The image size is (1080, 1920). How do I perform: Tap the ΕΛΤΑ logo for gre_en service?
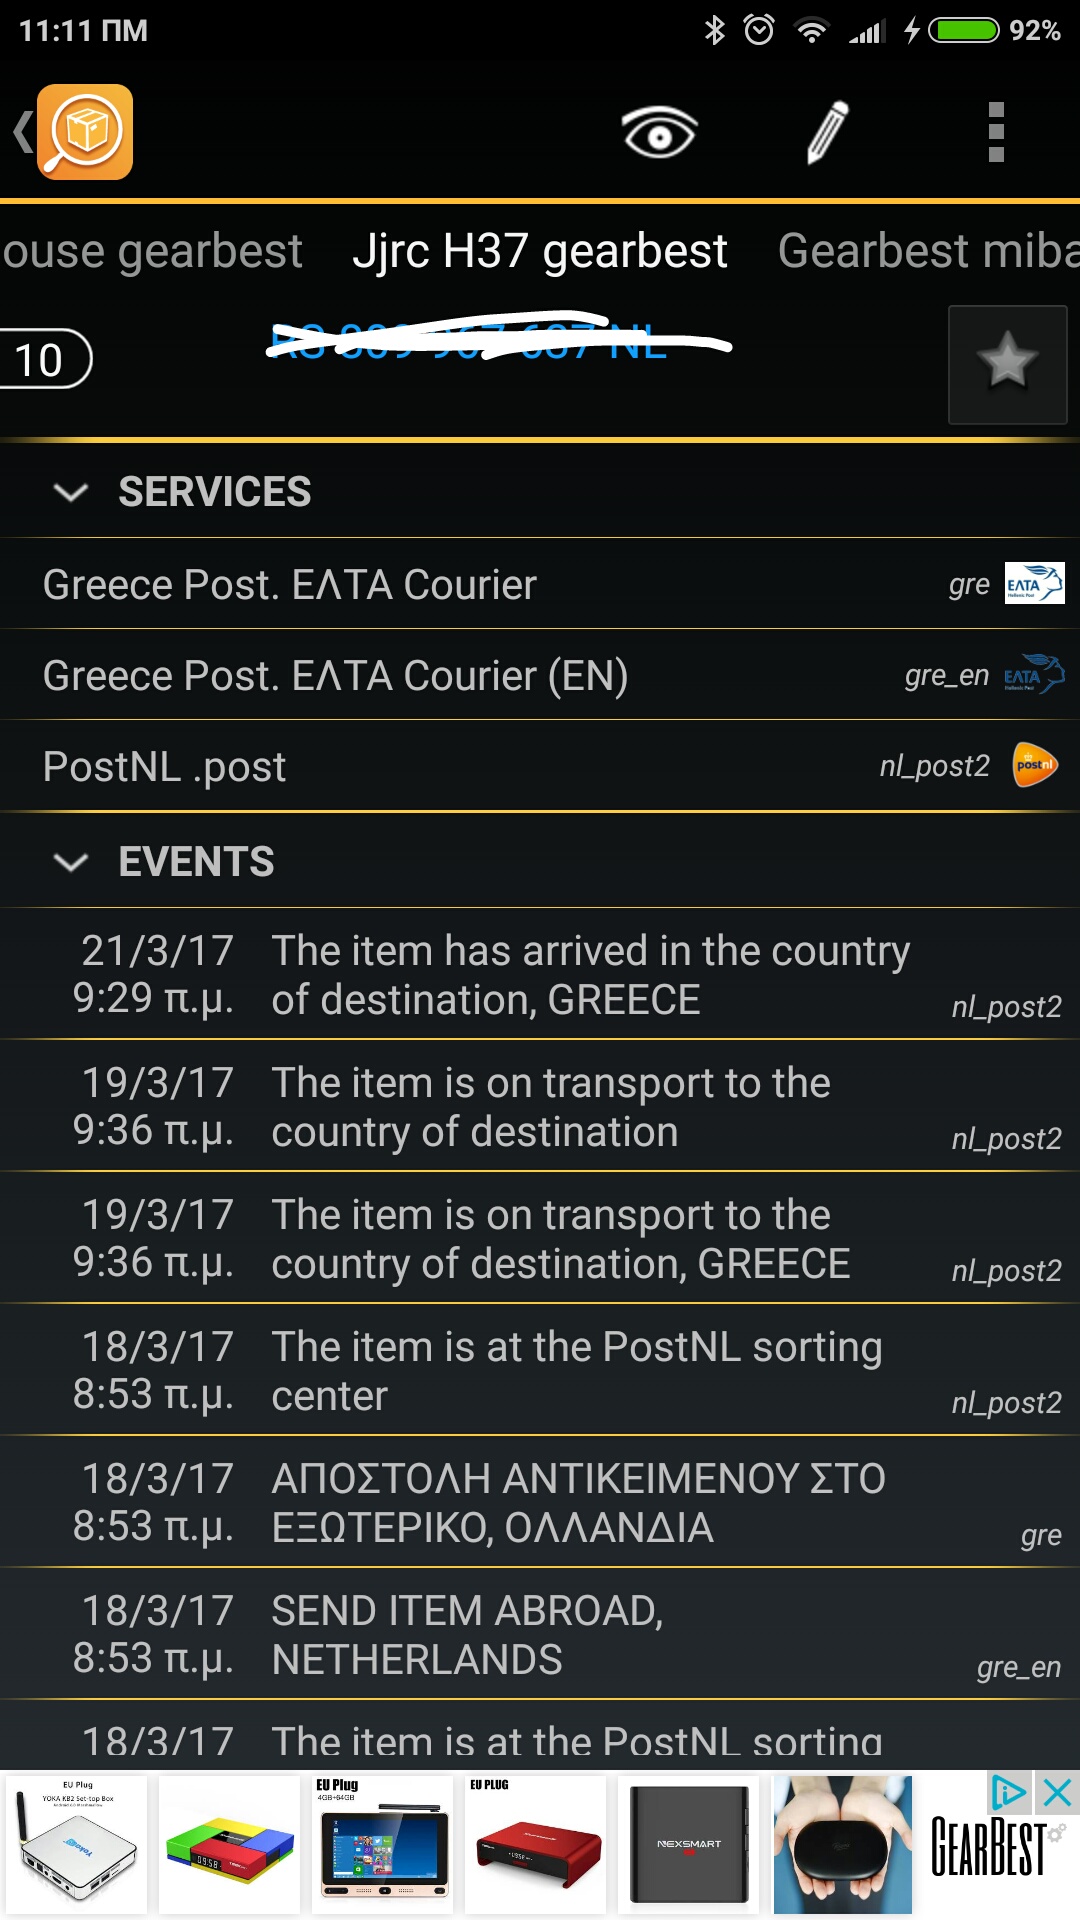1034,675
